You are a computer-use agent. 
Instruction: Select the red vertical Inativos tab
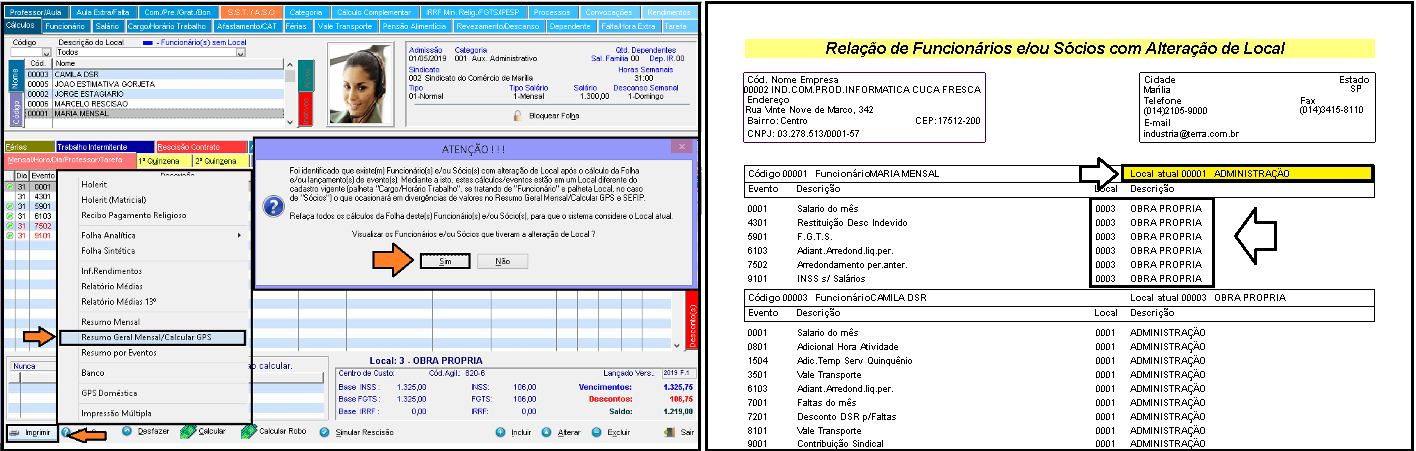click(x=307, y=111)
